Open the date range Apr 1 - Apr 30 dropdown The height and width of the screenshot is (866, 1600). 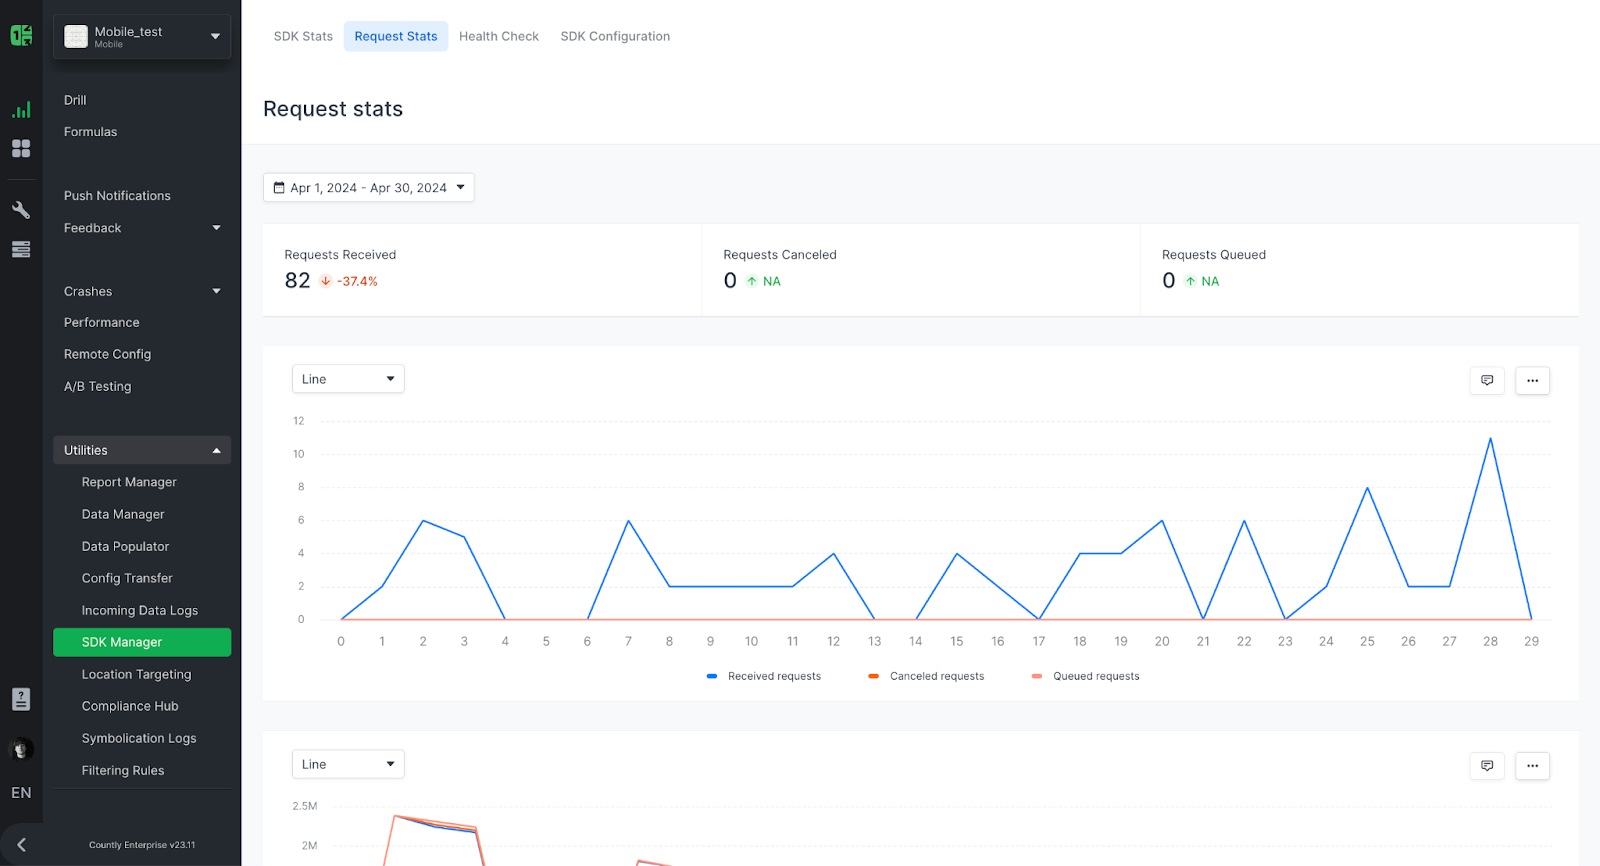tap(369, 187)
